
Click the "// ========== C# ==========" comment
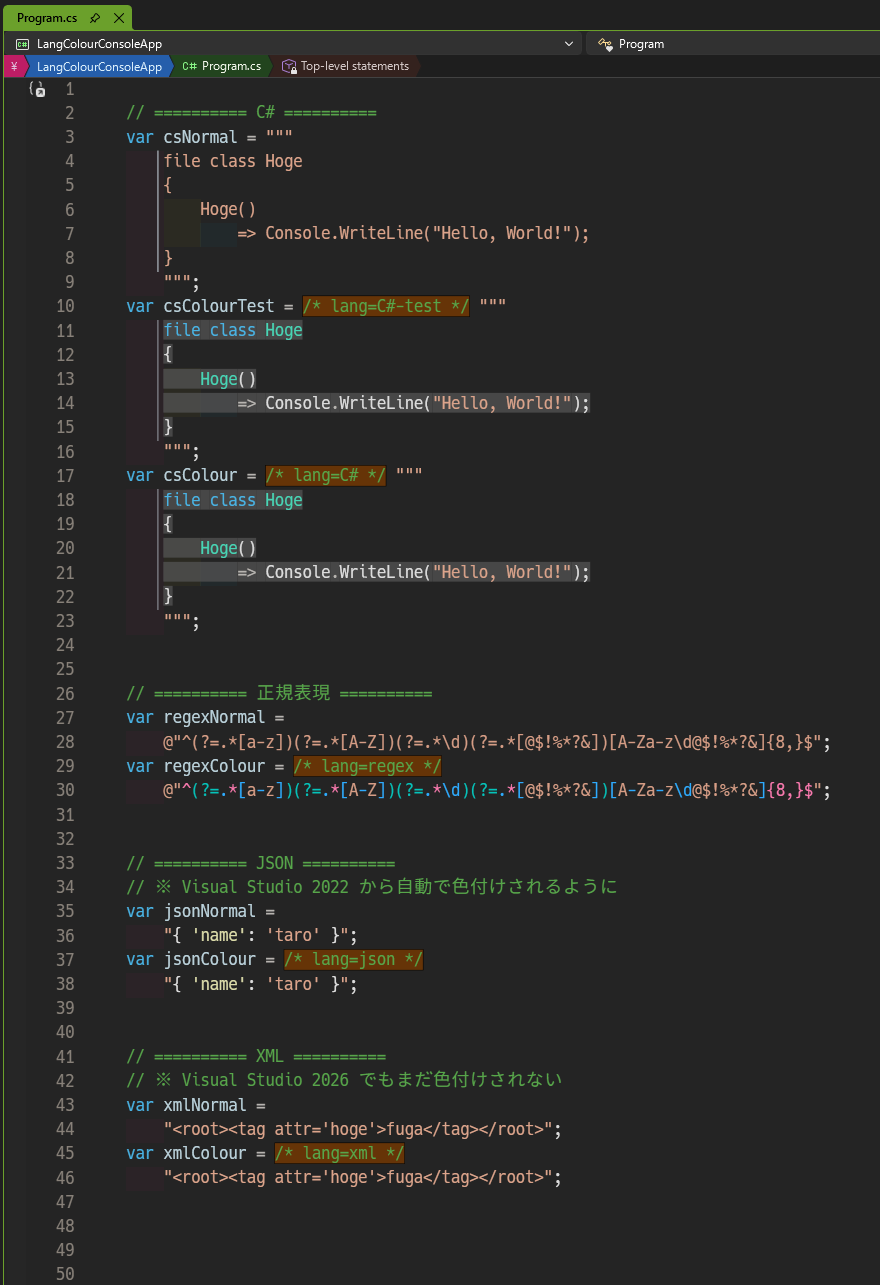click(251, 112)
